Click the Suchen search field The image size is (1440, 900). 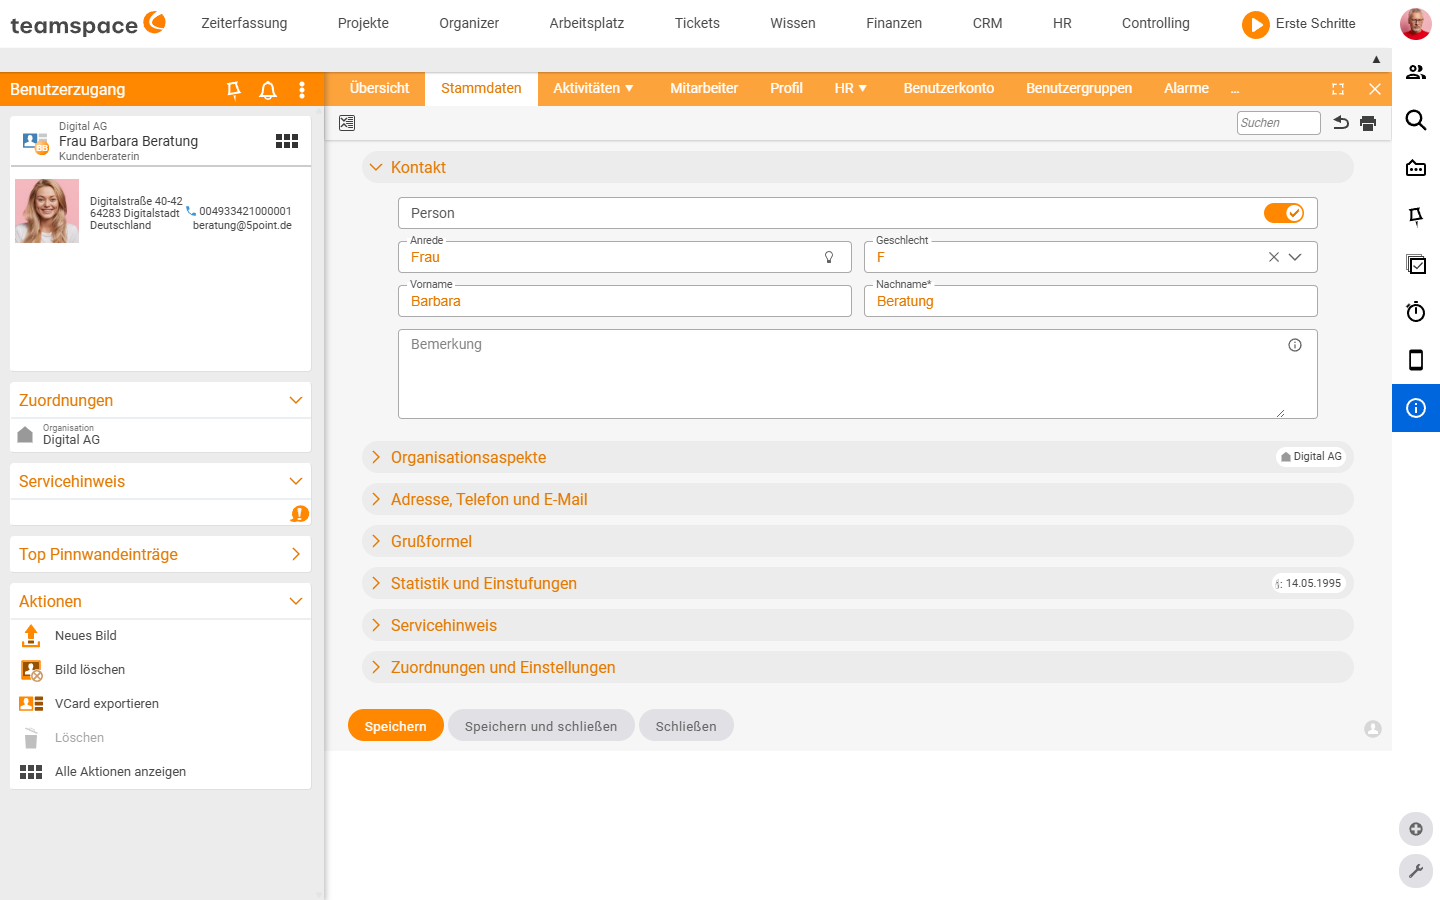pyautogui.click(x=1278, y=123)
